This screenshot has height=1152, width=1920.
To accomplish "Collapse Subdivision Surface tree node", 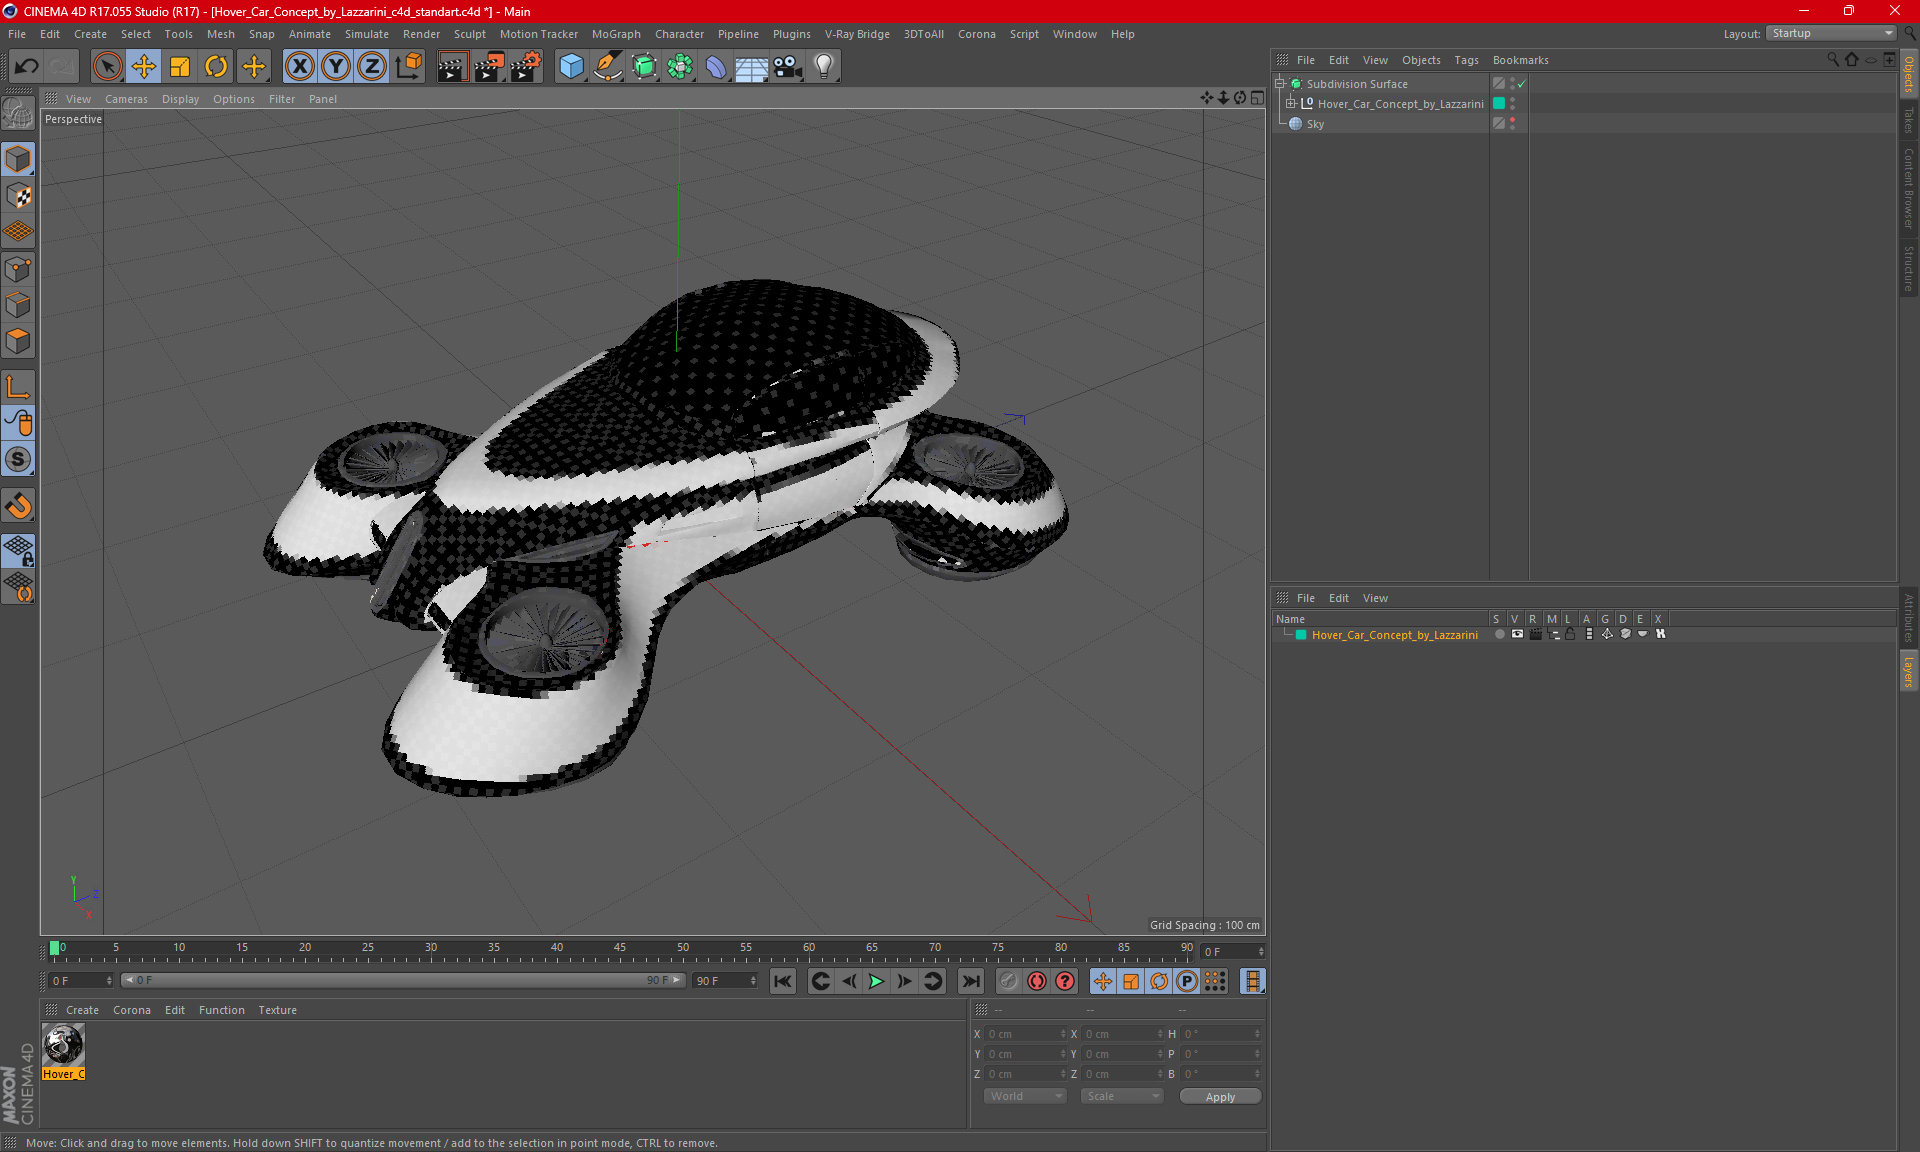I will (1280, 84).
